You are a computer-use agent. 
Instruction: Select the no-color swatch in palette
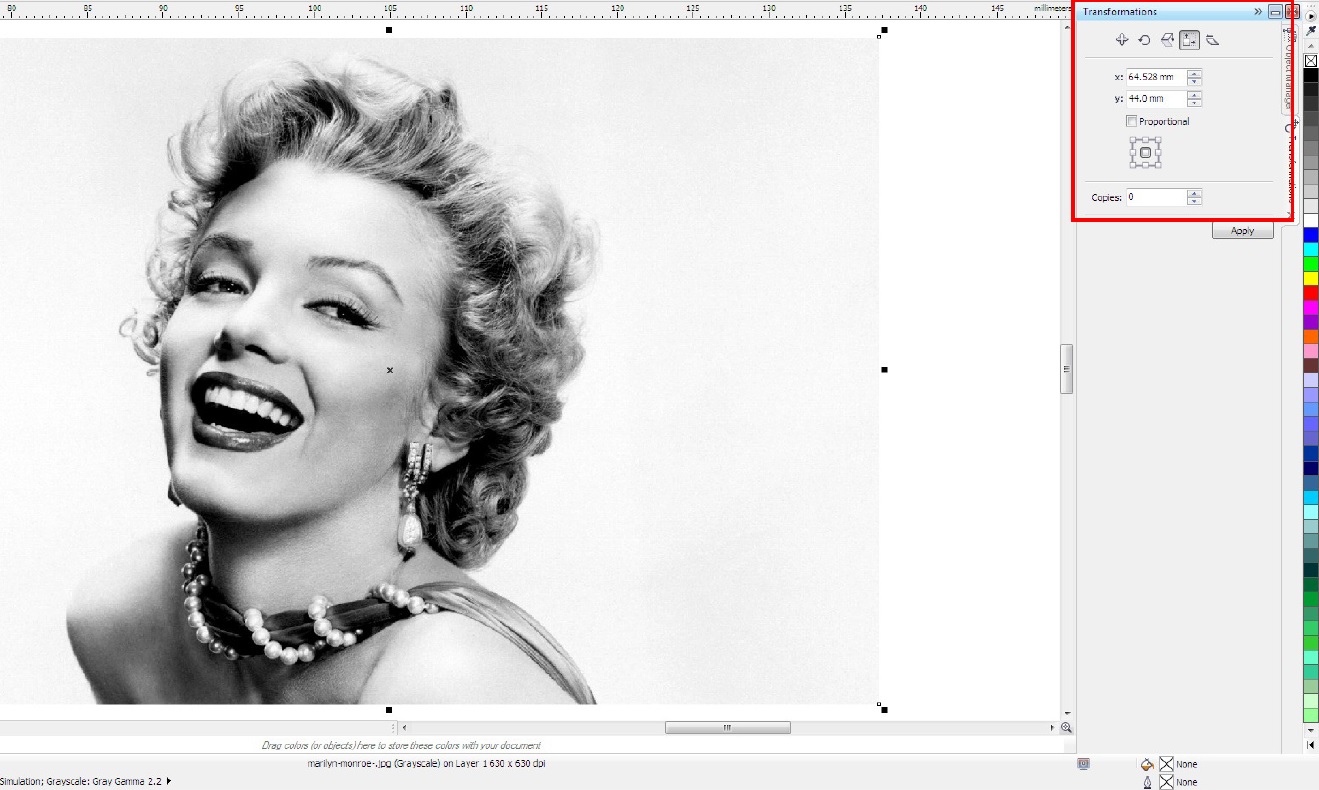[1311, 61]
